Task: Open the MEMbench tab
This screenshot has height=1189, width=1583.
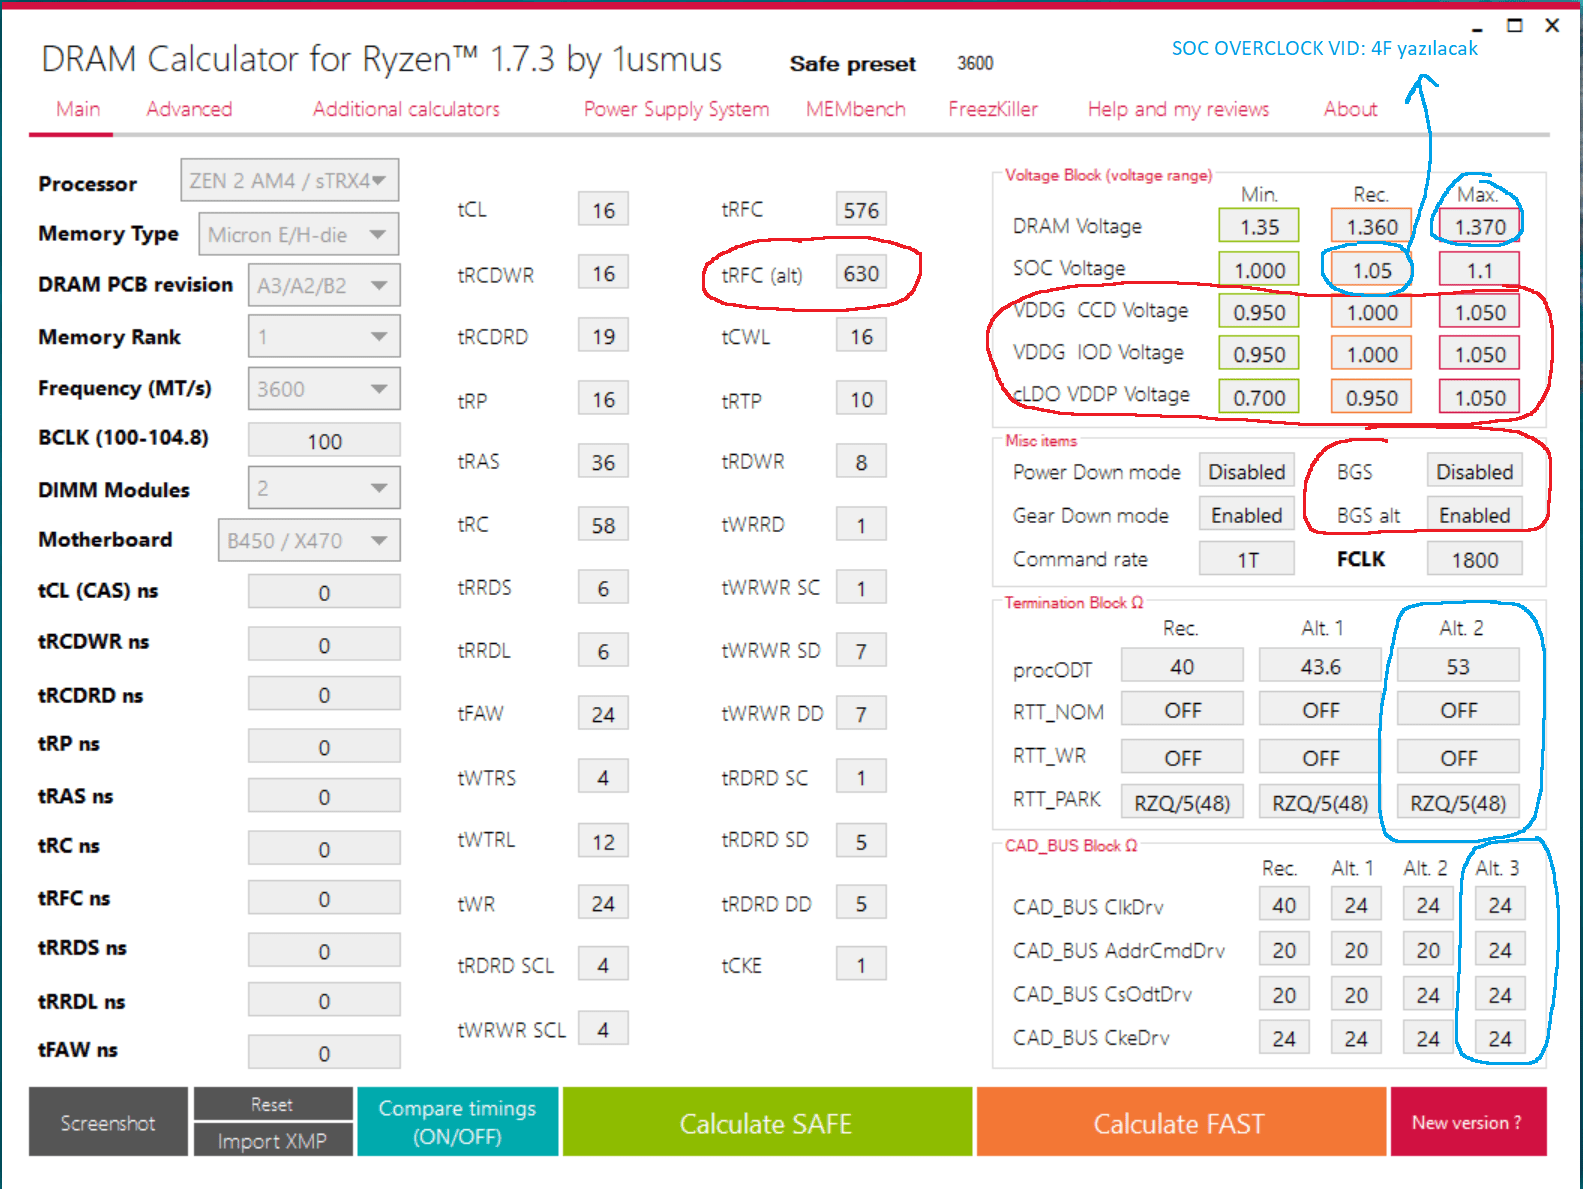Action: pyautogui.click(x=856, y=109)
